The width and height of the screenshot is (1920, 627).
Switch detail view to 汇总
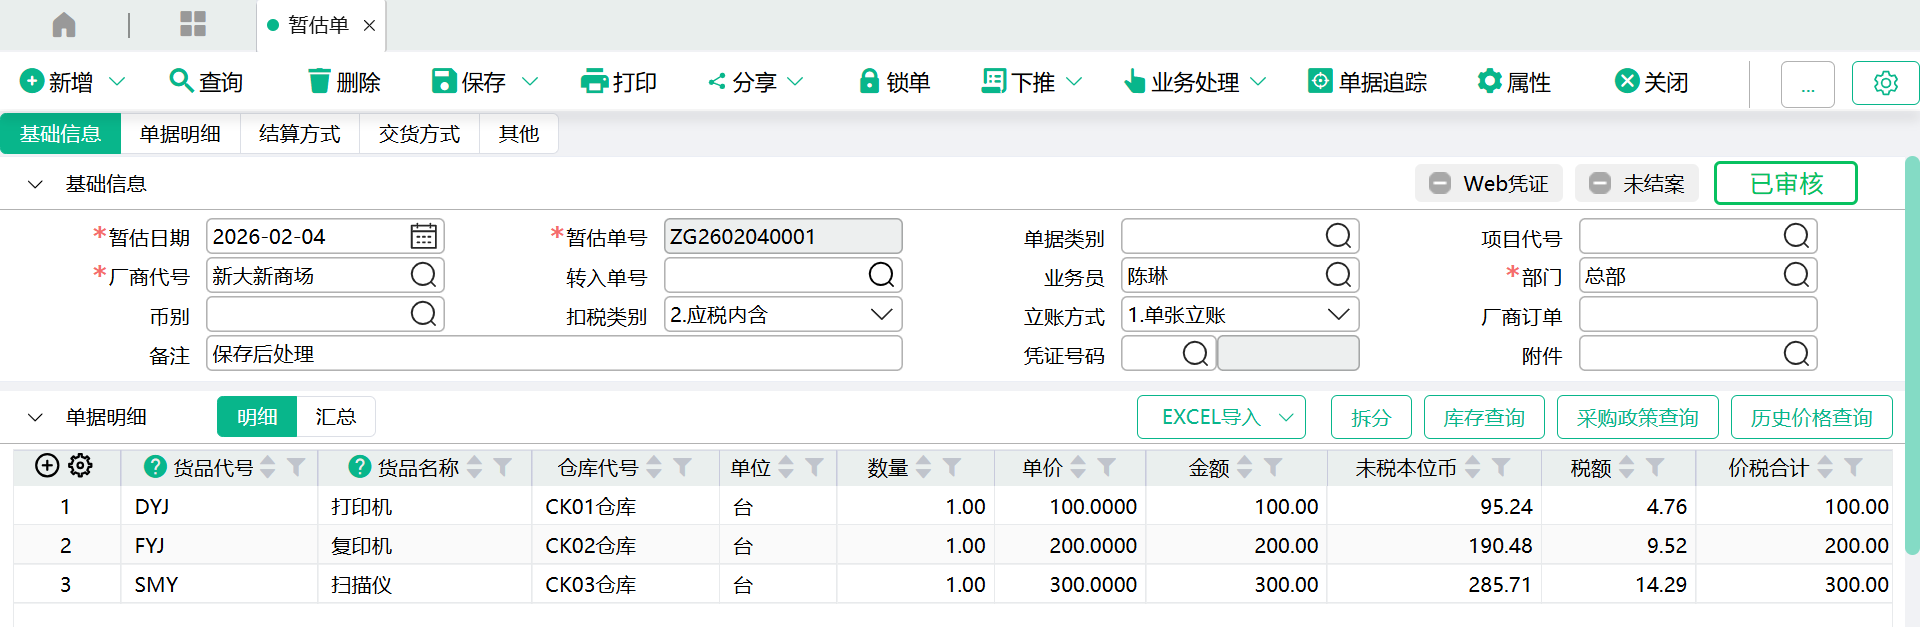point(335,417)
